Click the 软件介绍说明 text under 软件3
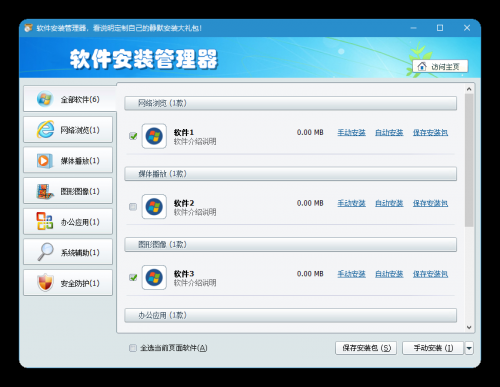 pos(195,283)
